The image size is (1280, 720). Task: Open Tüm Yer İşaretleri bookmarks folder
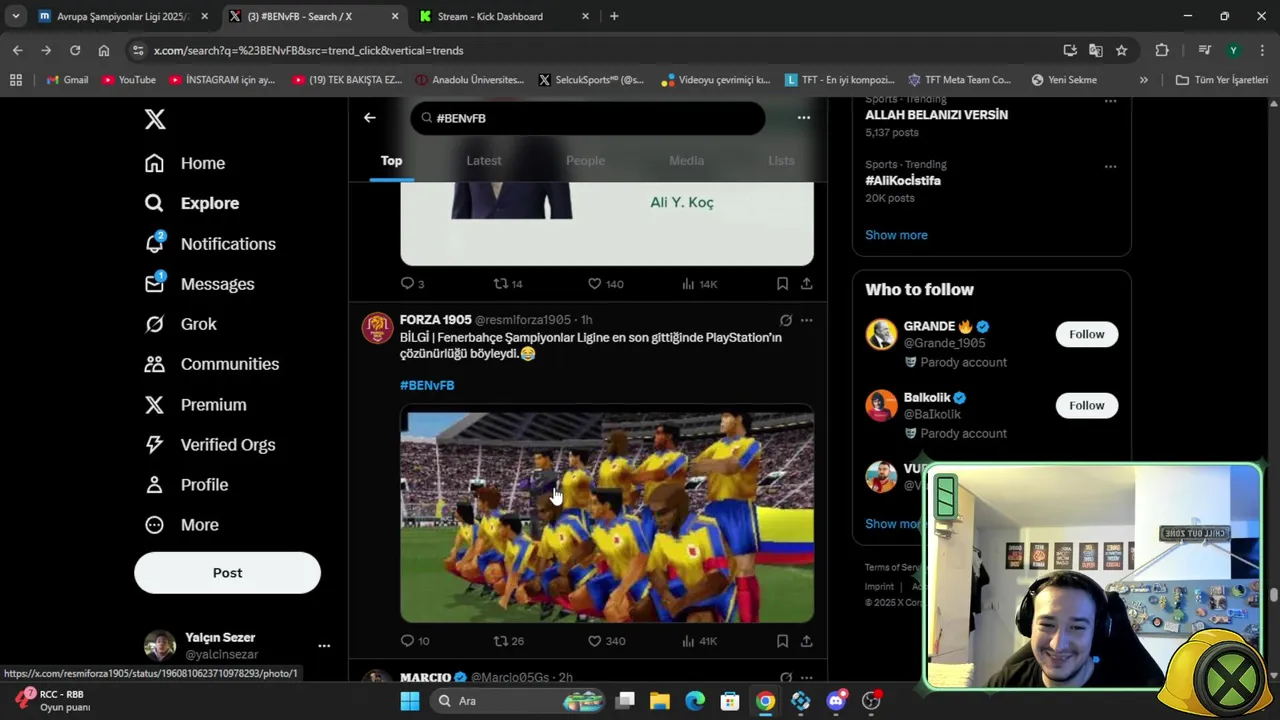click(1222, 80)
